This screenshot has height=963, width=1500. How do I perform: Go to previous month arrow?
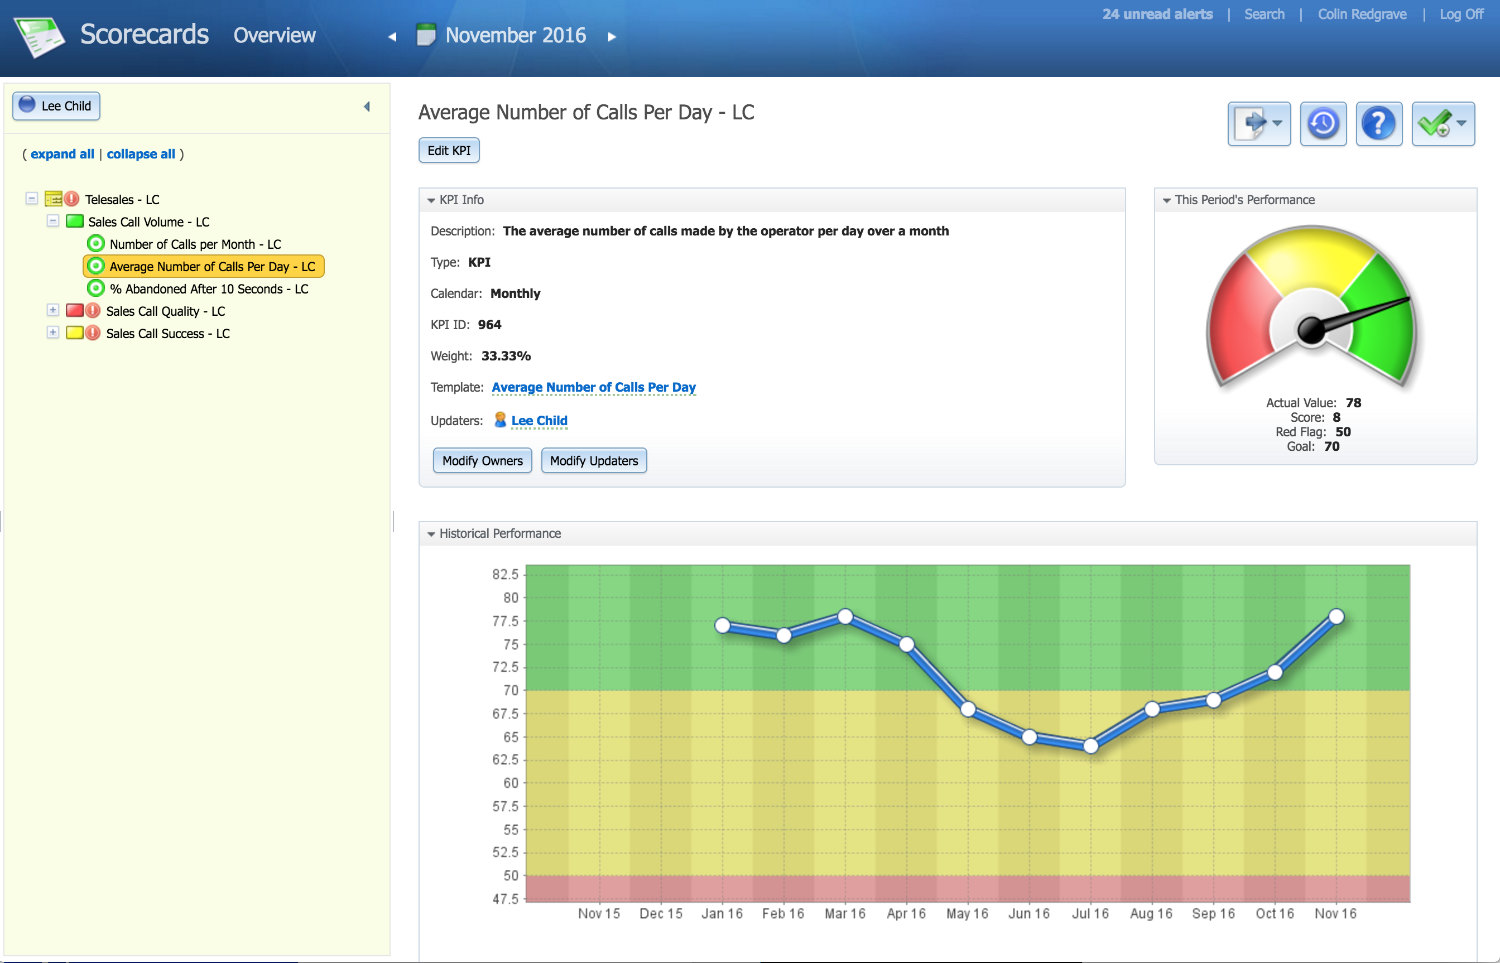tap(392, 36)
